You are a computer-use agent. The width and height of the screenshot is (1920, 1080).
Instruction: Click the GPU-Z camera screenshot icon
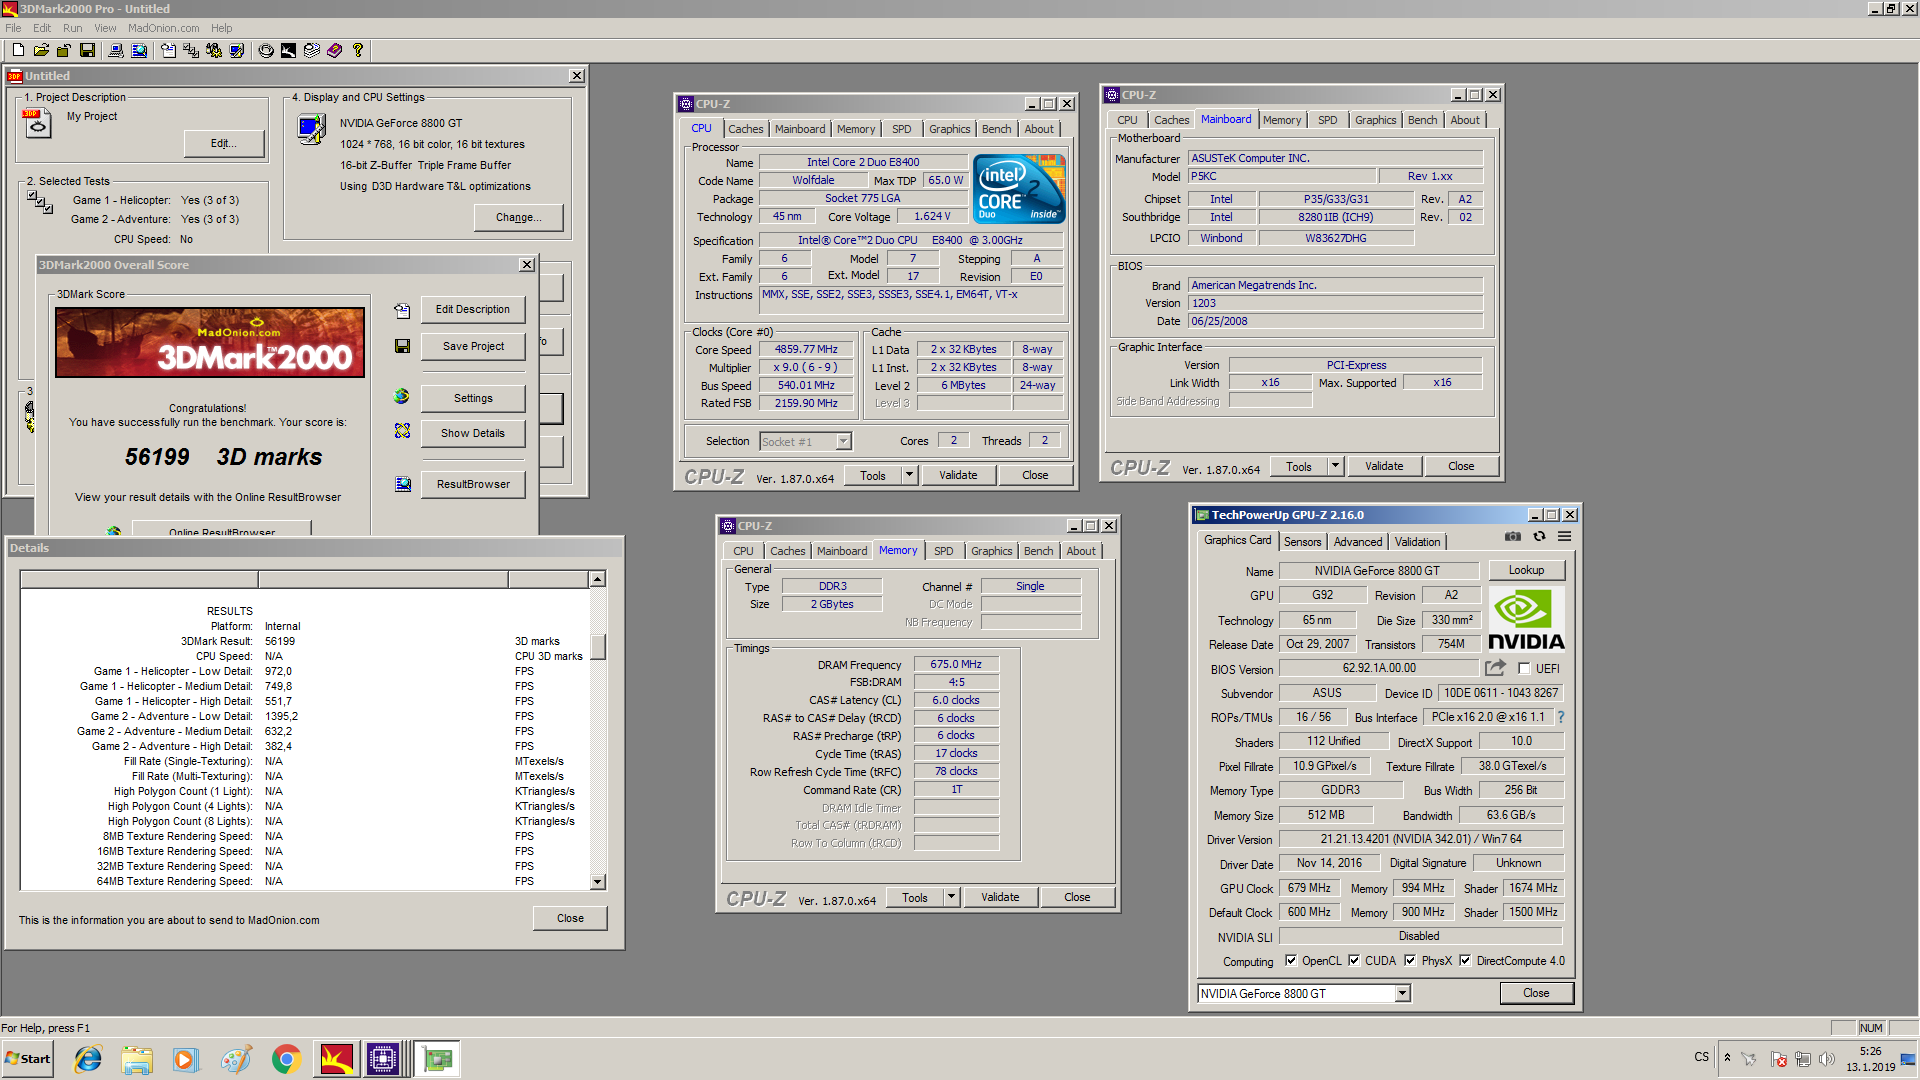1513,537
